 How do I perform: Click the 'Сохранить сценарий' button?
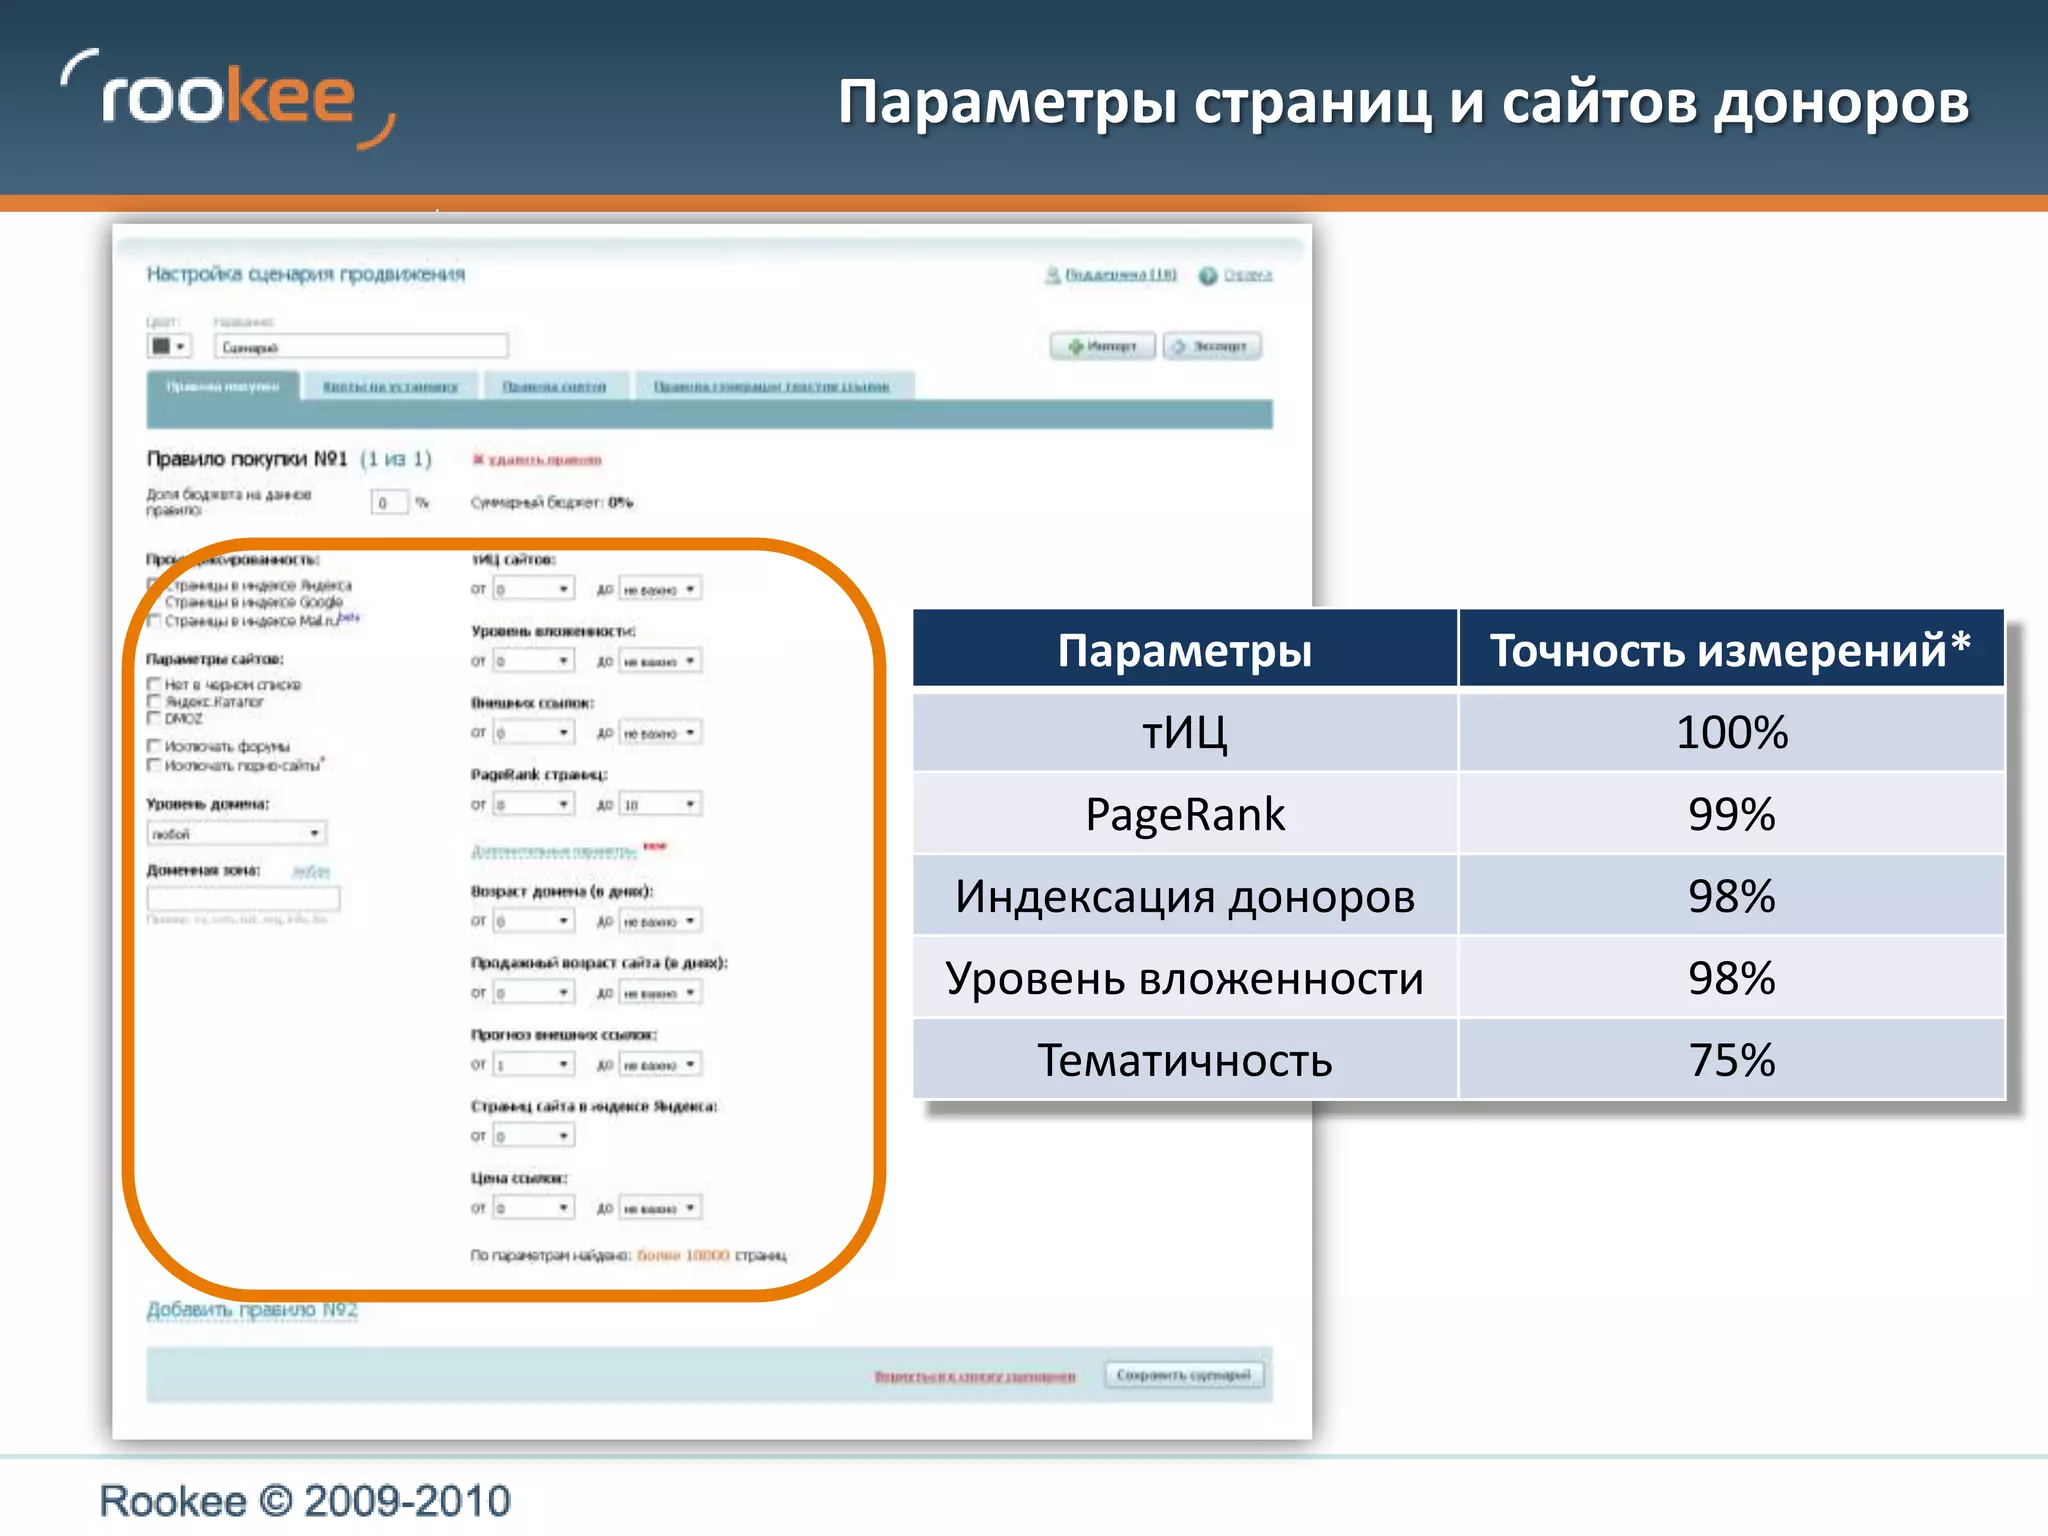(1184, 1375)
